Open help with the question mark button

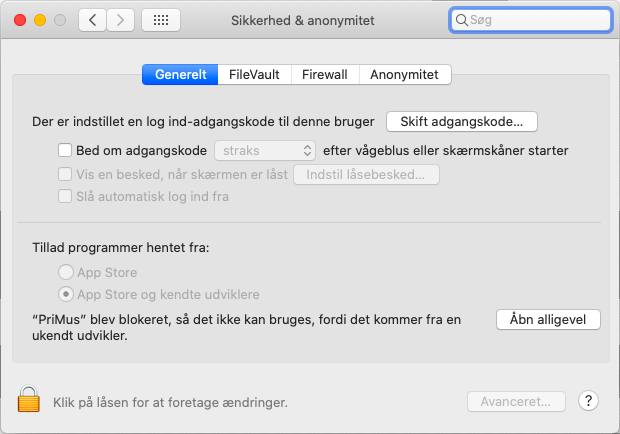(588, 401)
